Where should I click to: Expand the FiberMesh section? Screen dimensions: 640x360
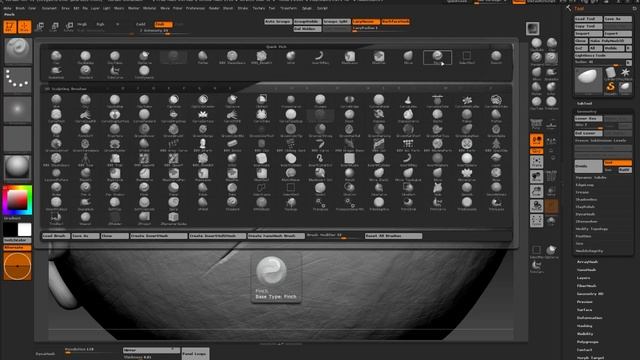pos(587,286)
